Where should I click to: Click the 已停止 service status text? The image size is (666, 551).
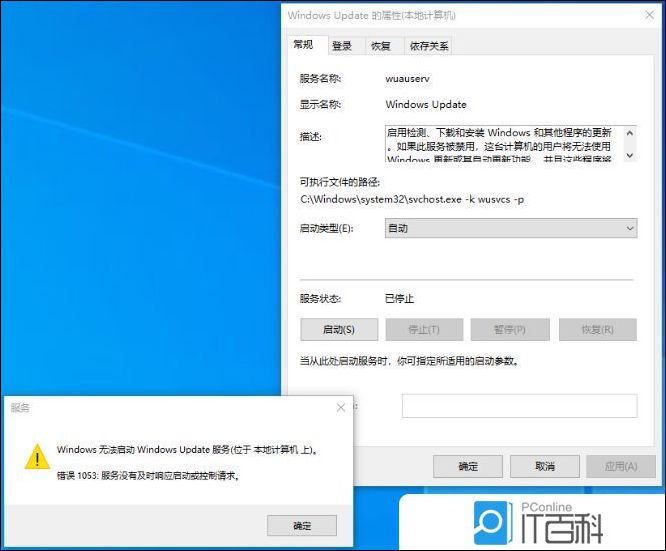tap(399, 299)
